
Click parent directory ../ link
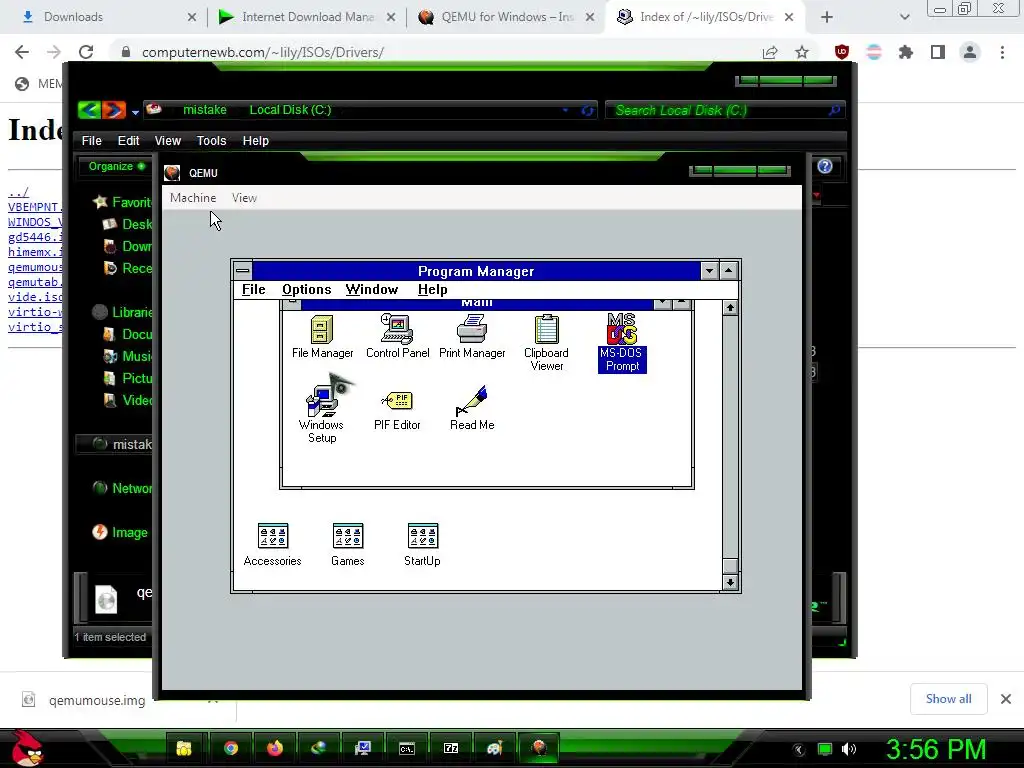(18, 192)
